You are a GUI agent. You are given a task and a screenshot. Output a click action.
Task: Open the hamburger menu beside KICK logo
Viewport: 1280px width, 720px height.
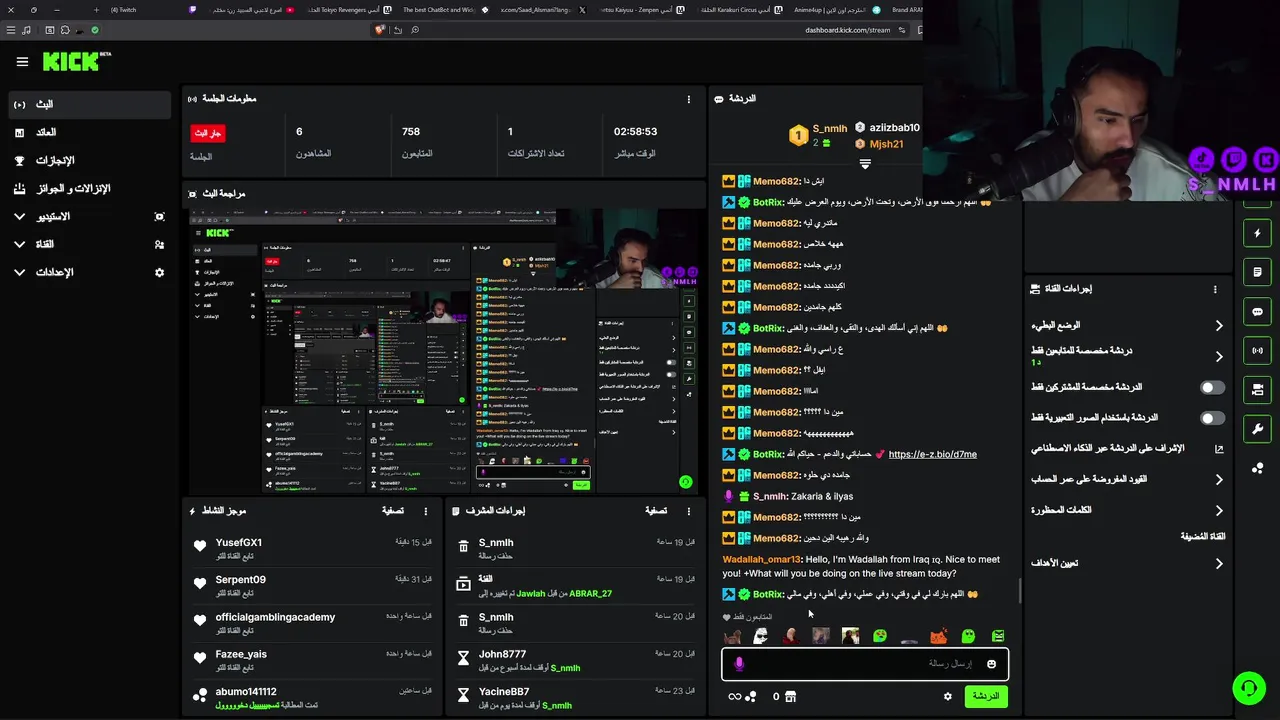pos(22,61)
